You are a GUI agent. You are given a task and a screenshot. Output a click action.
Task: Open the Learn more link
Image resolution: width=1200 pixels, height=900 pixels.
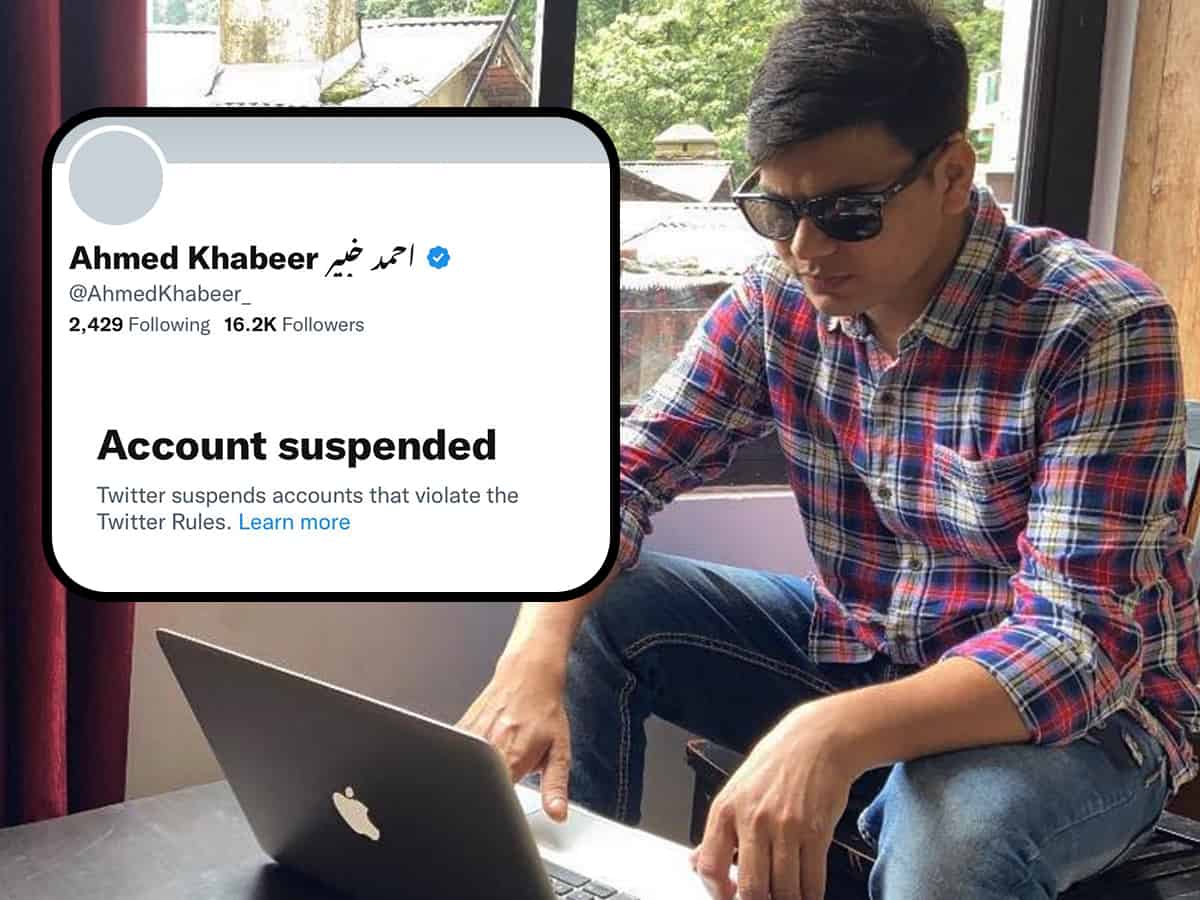[x=294, y=522]
